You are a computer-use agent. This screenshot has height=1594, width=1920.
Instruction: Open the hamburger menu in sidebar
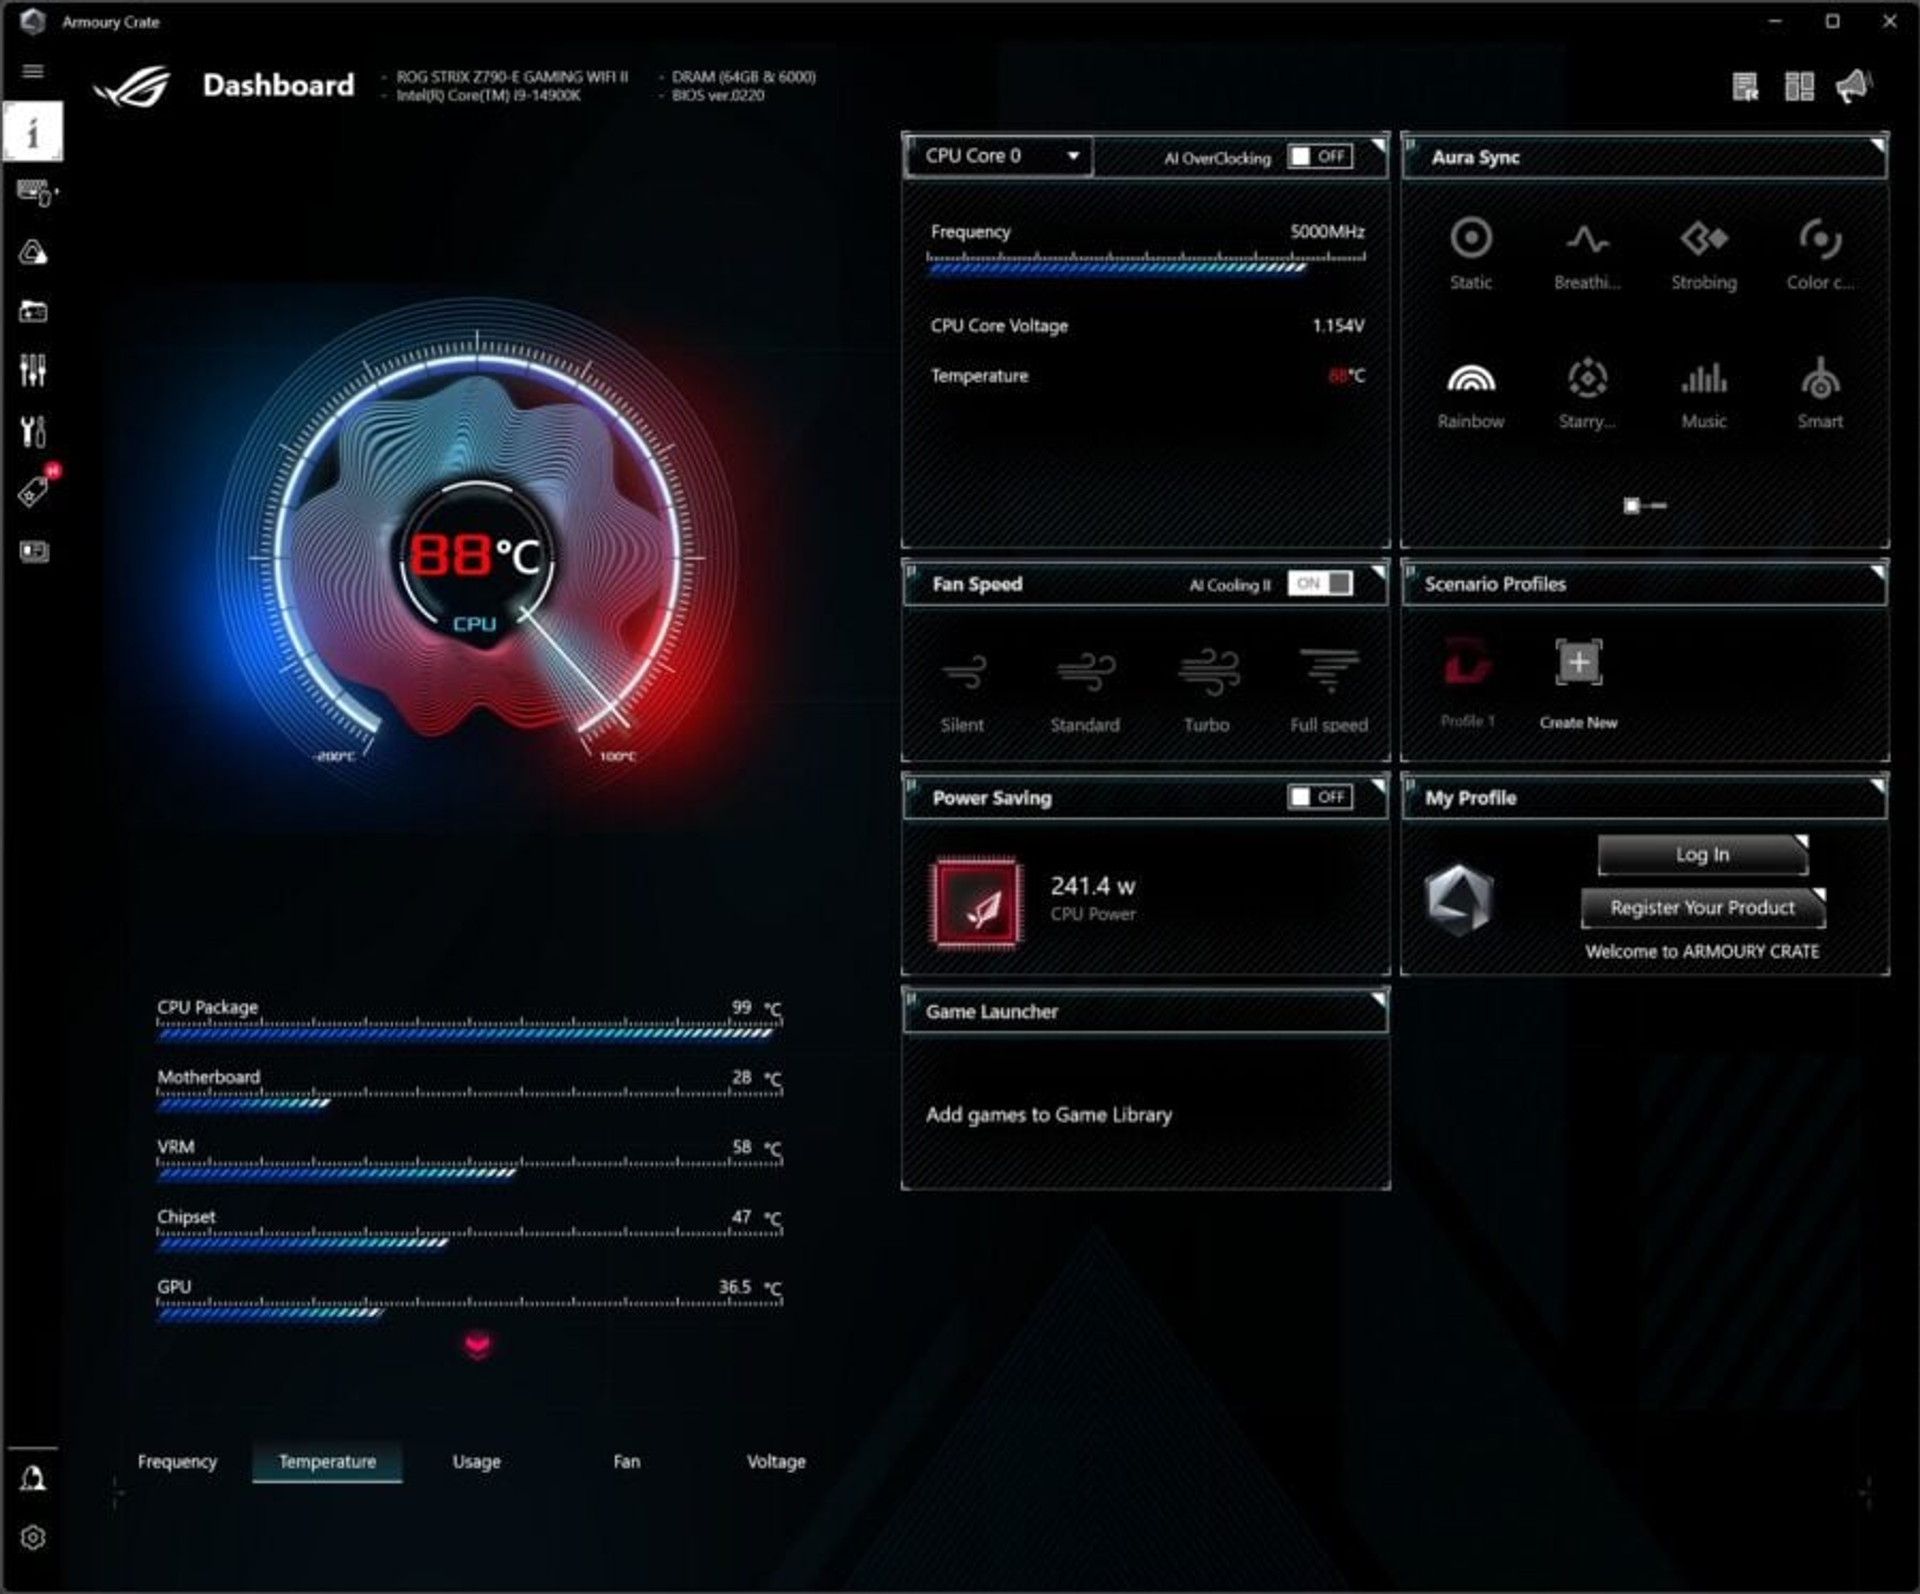(33, 71)
